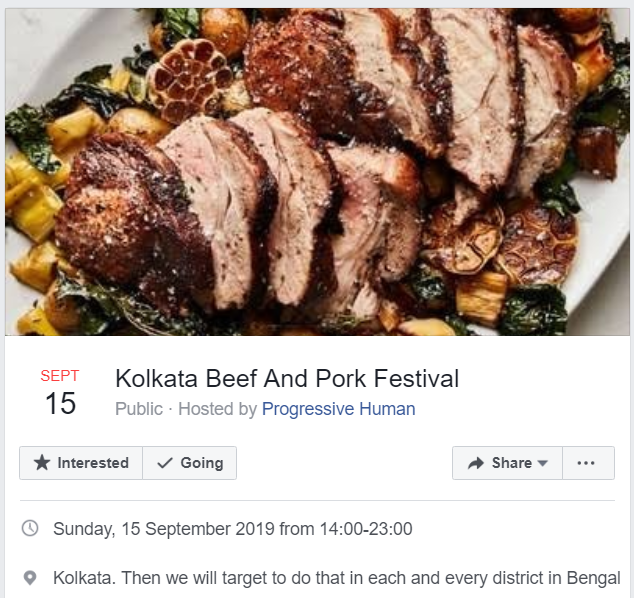Click the location pin icon
The image size is (634, 598).
(x=30, y=578)
